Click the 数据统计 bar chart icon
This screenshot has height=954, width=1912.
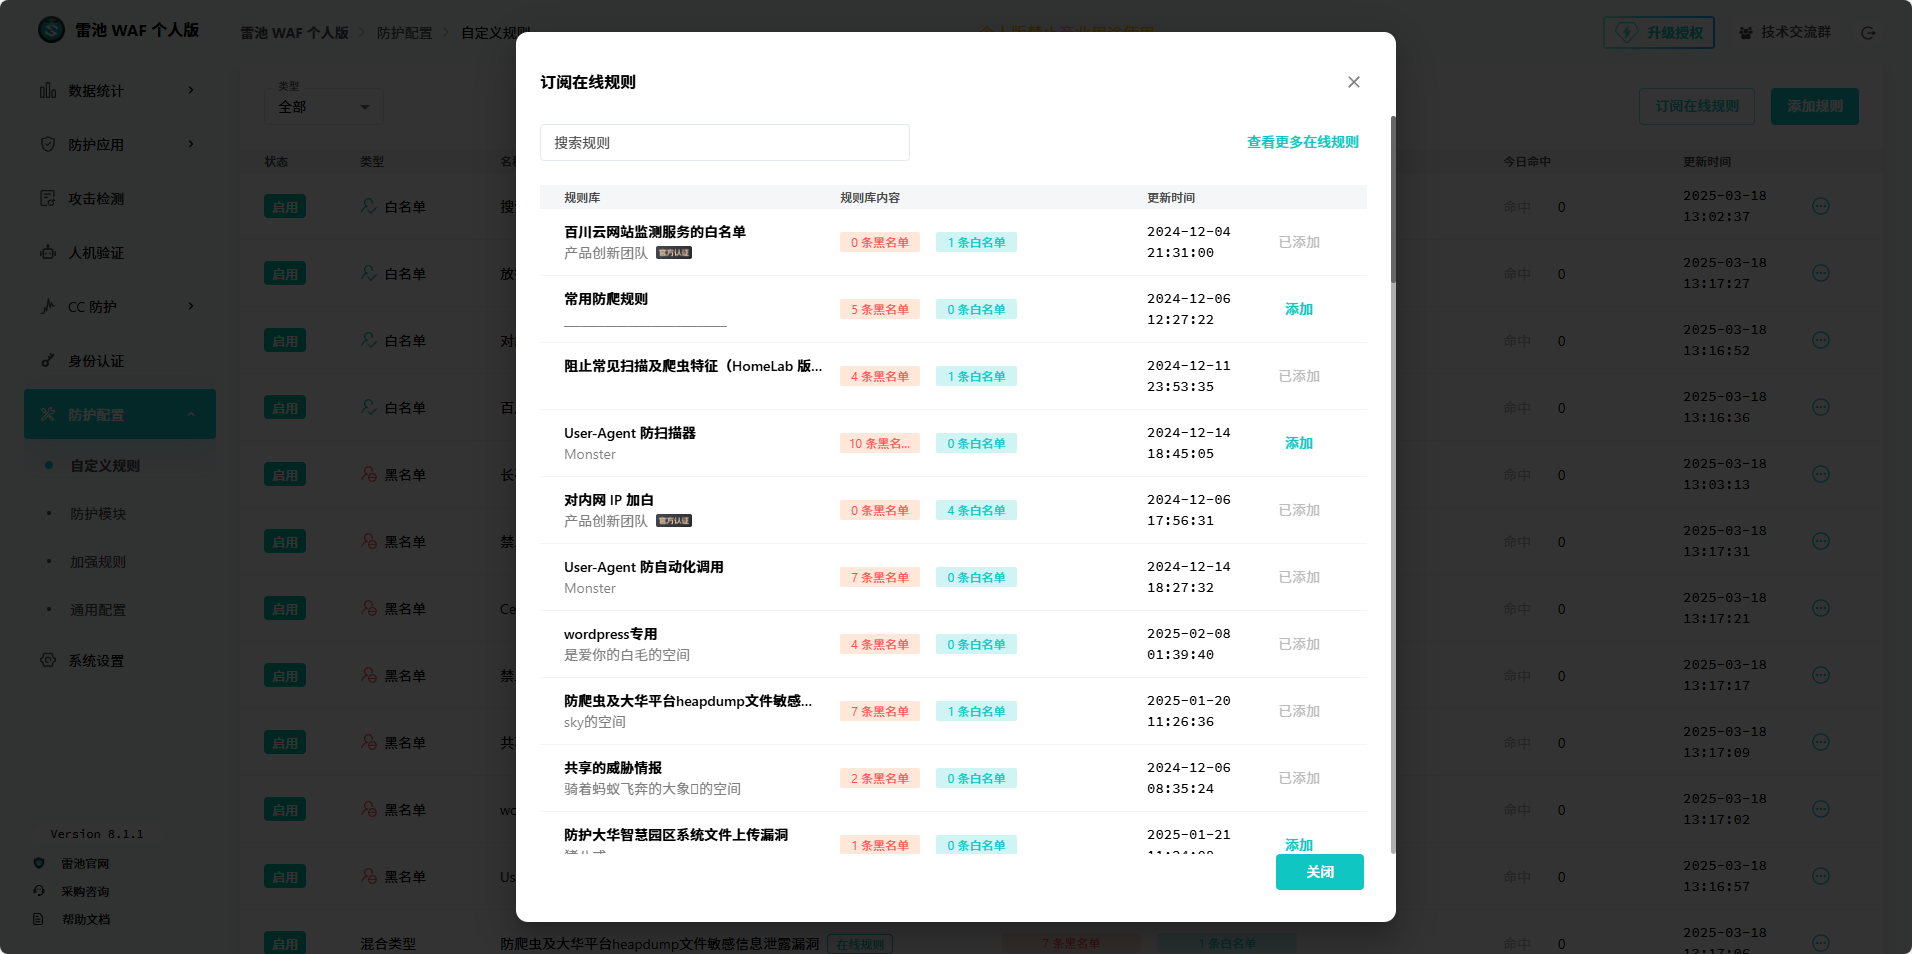[48, 91]
